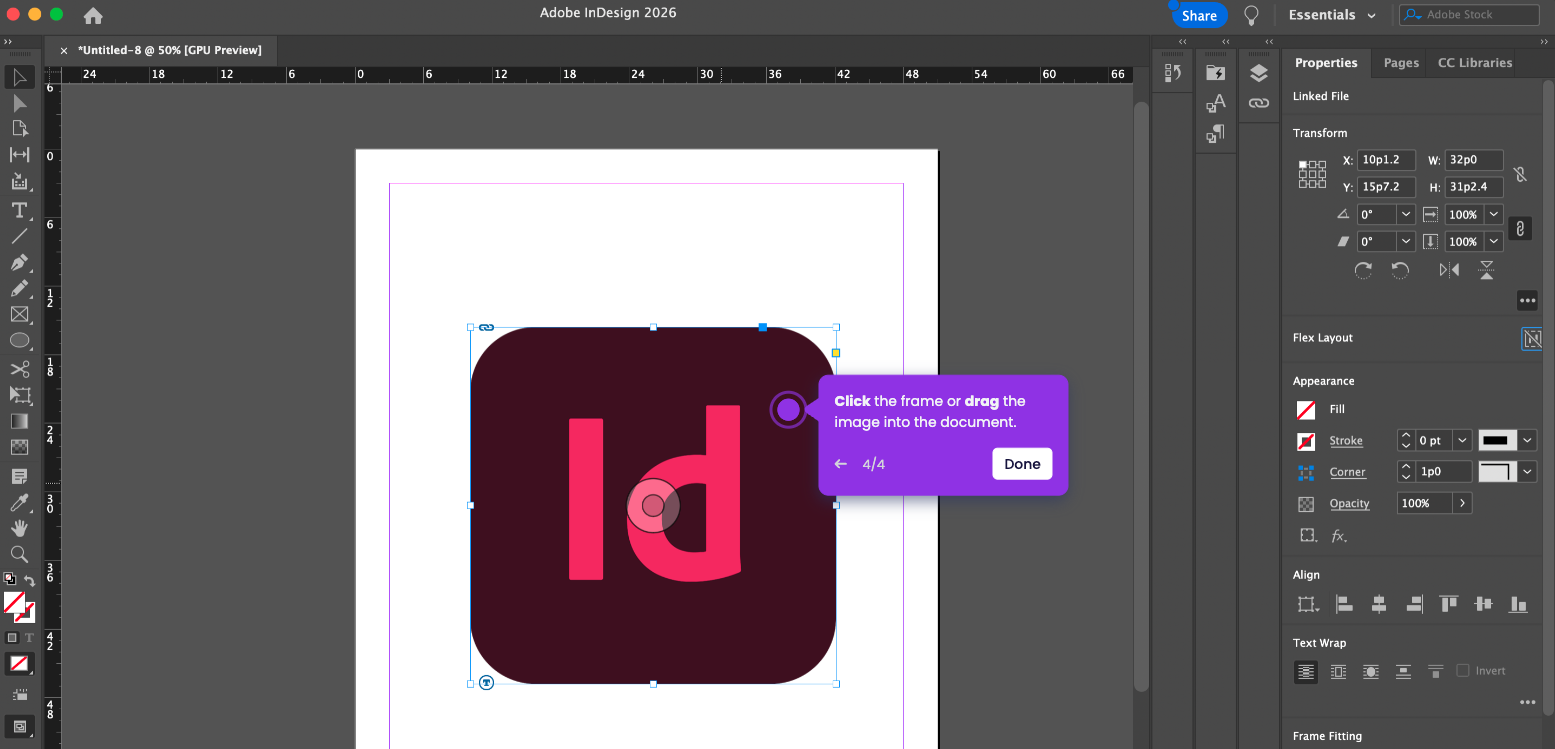Toggle constrain proportions for scaling
Viewport: 1555px width, 749px height.
click(x=1520, y=228)
